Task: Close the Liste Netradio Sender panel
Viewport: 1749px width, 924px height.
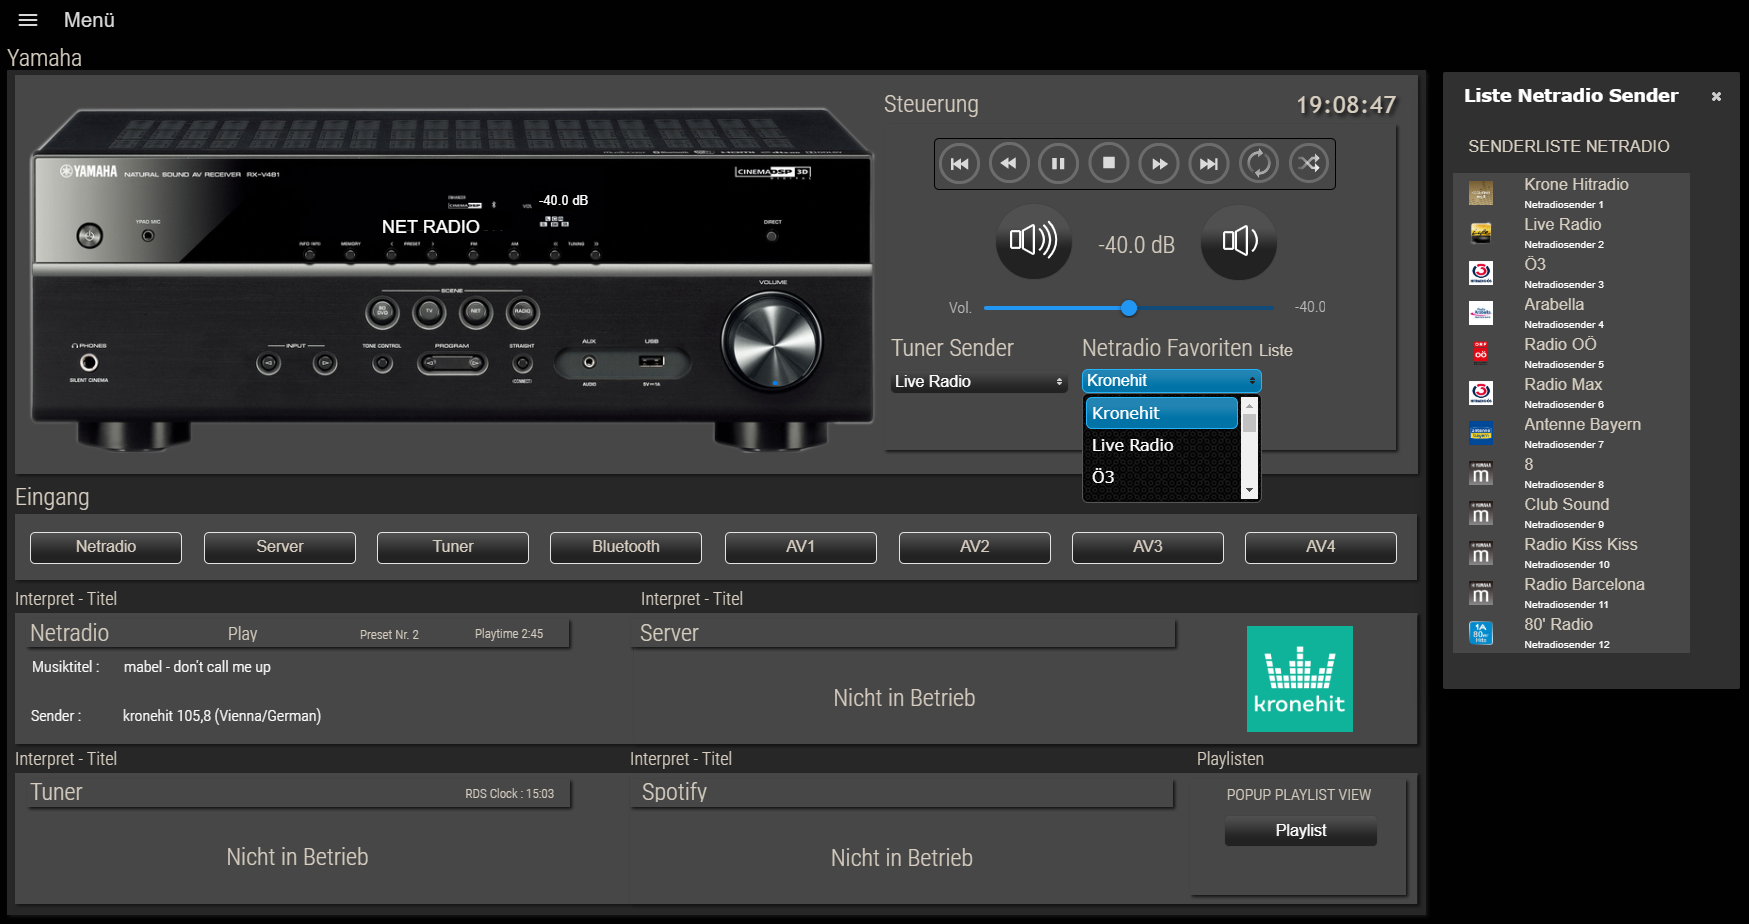Action: (x=1716, y=97)
